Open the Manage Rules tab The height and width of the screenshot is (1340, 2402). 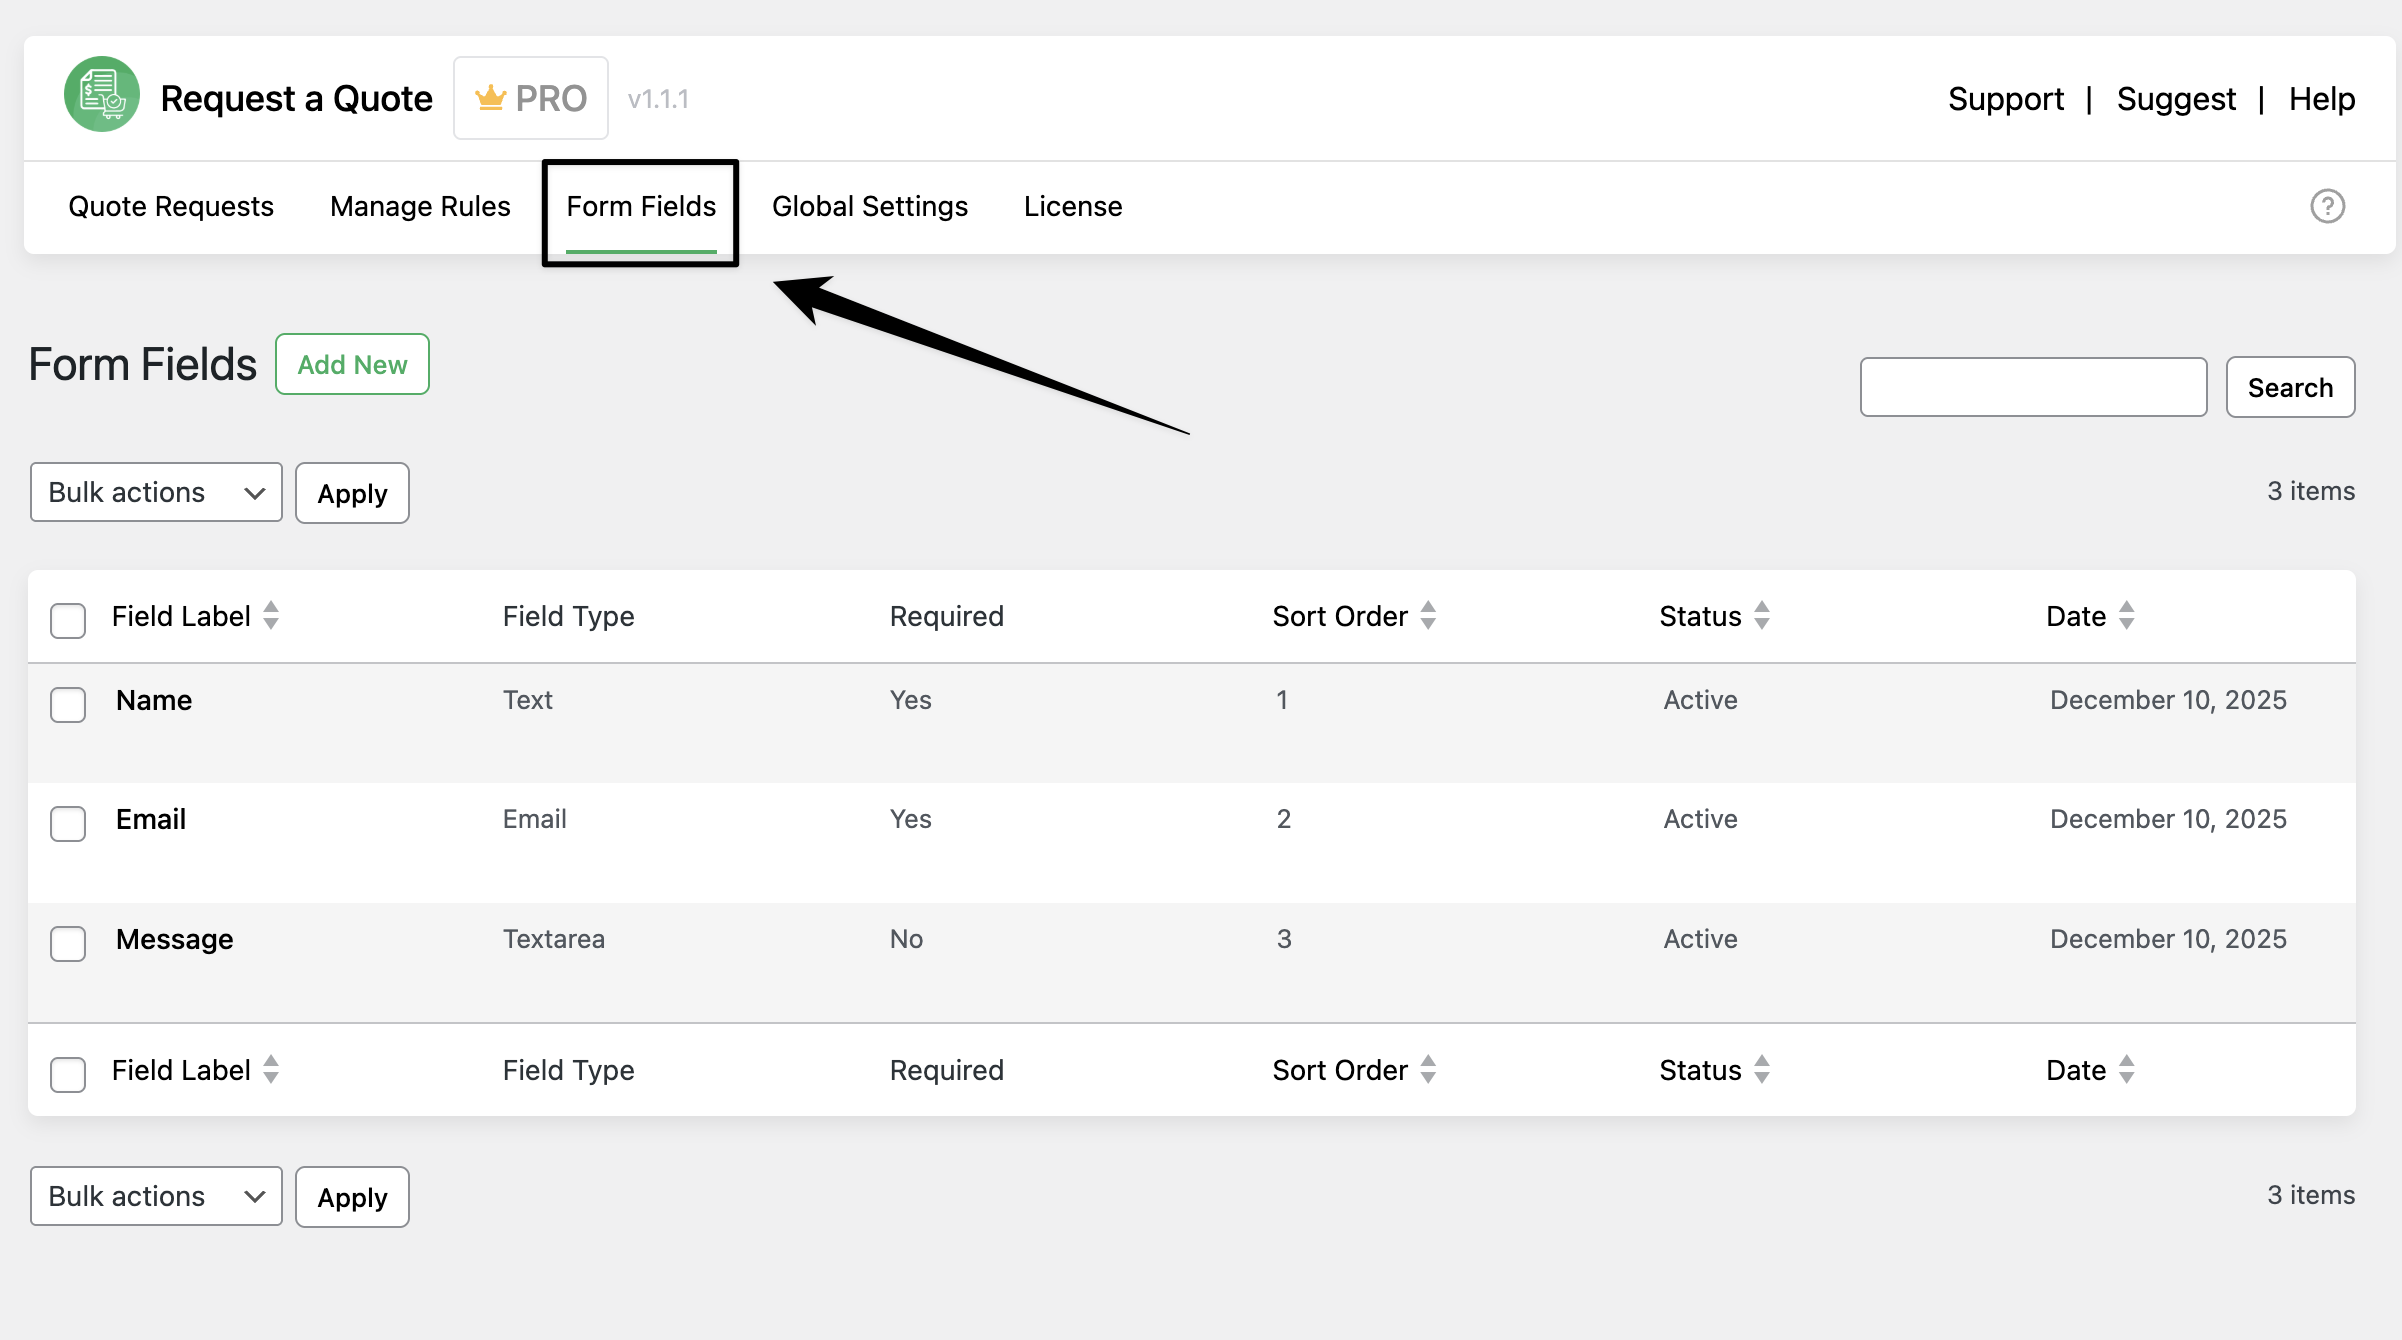(x=420, y=206)
